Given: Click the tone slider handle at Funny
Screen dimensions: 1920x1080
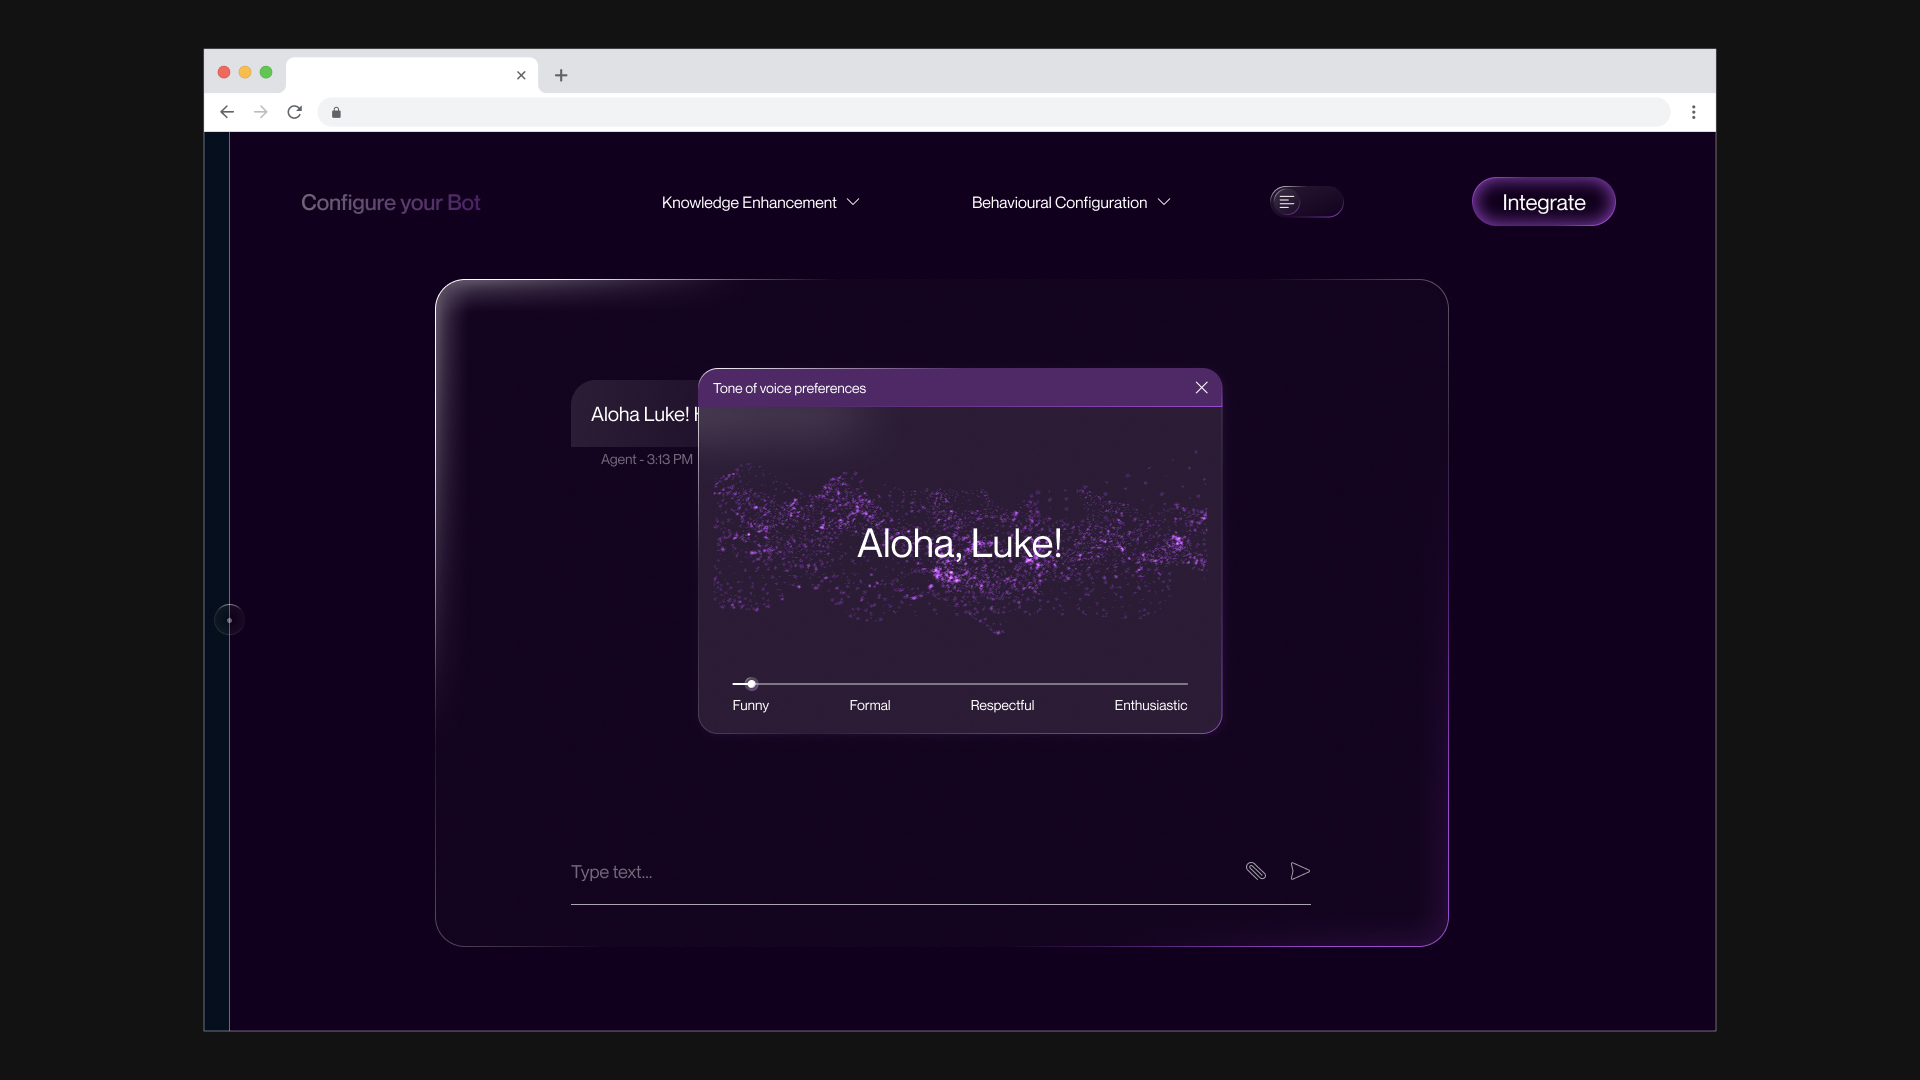Looking at the screenshot, I should [x=751, y=684].
